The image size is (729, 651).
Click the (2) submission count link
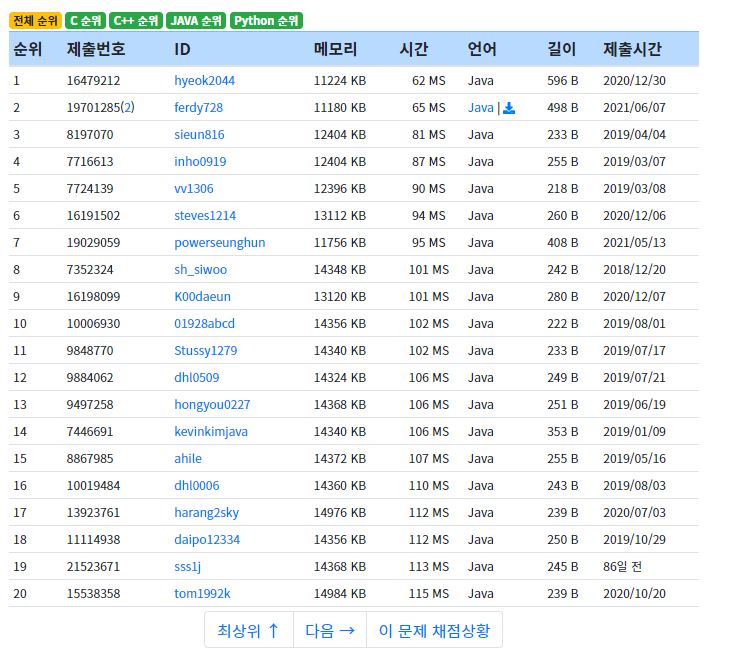[127, 108]
